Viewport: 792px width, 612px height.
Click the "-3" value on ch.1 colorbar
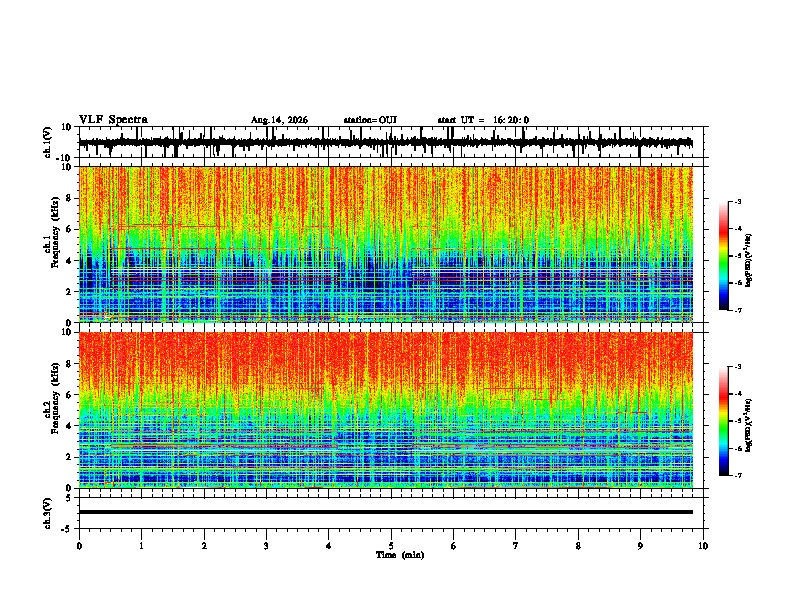737,201
